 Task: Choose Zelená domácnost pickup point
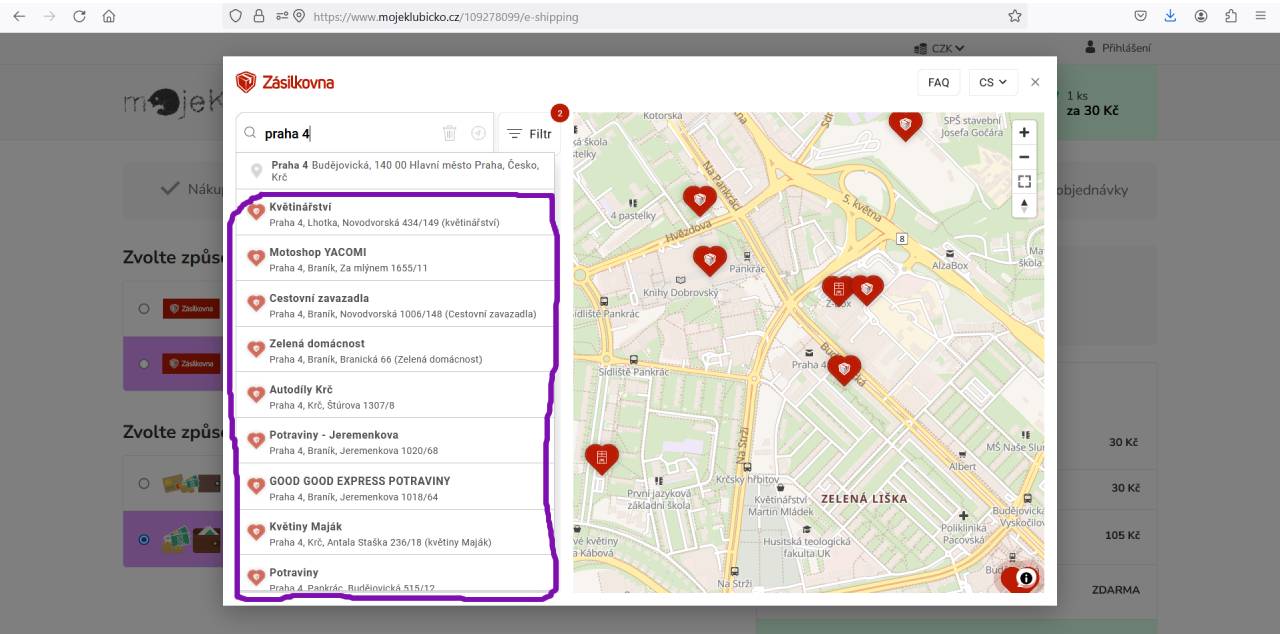tap(394, 350)
